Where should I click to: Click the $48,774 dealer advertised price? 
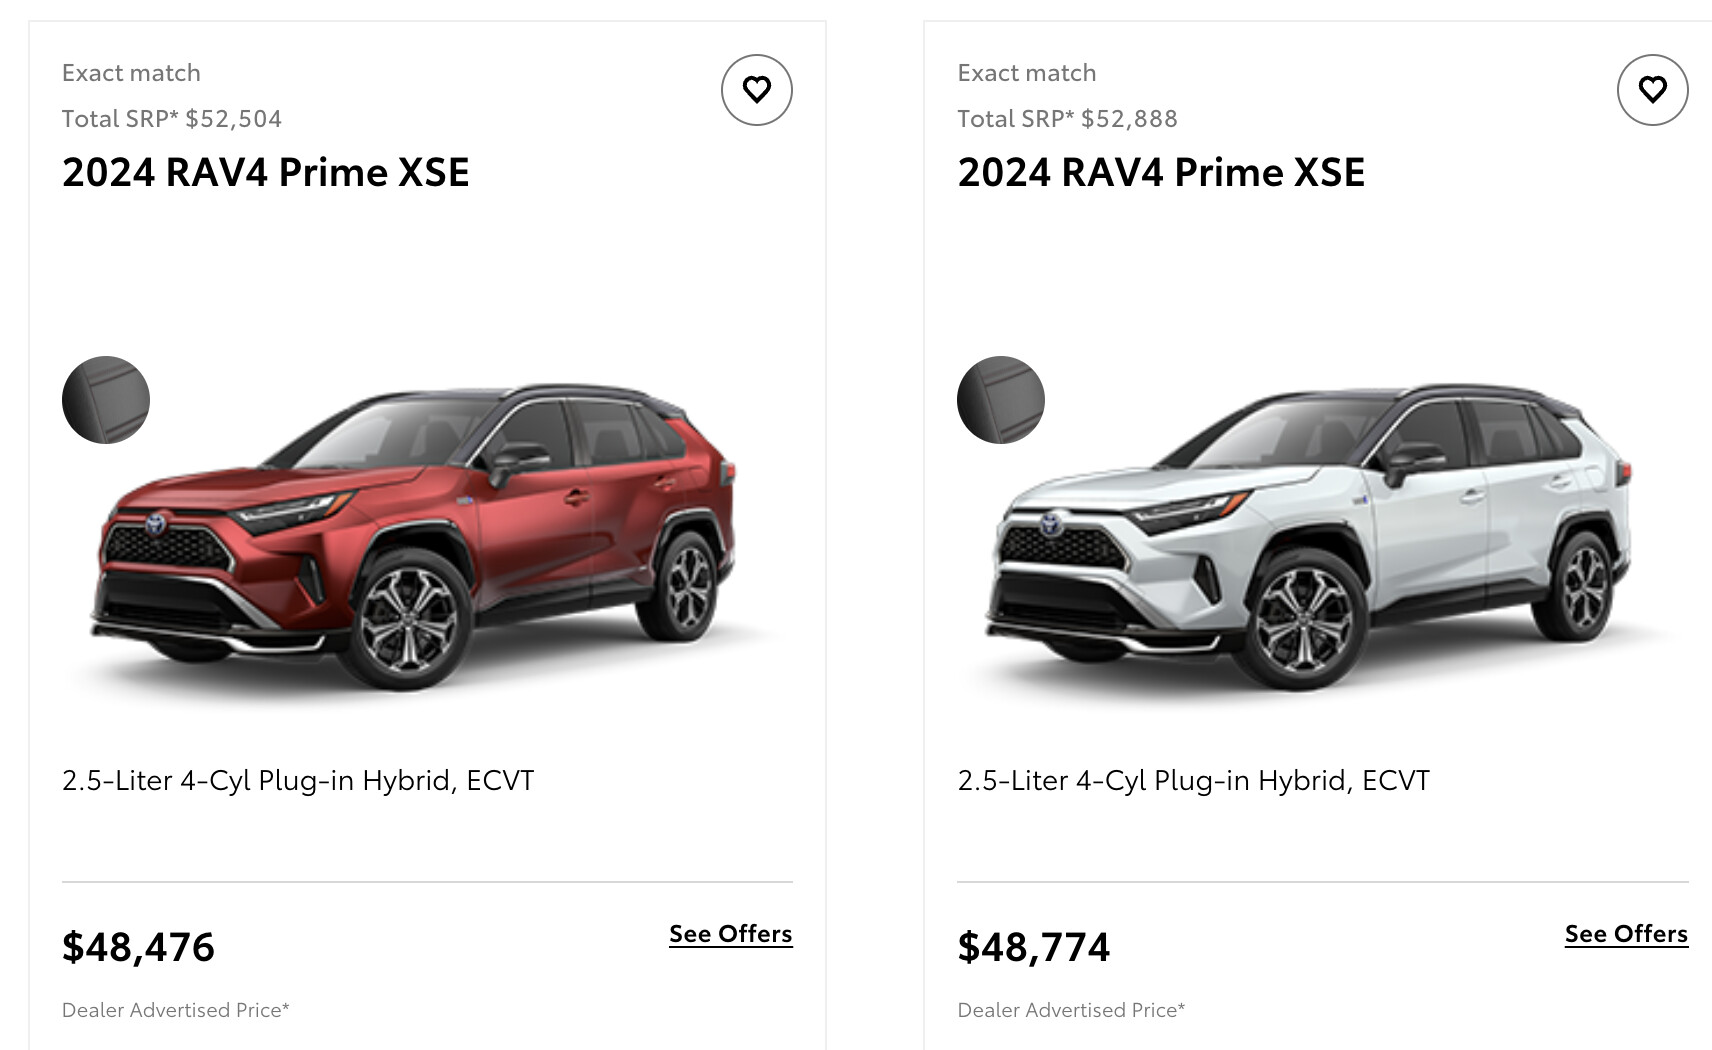pyautogui.click(x=1034, y=946)
